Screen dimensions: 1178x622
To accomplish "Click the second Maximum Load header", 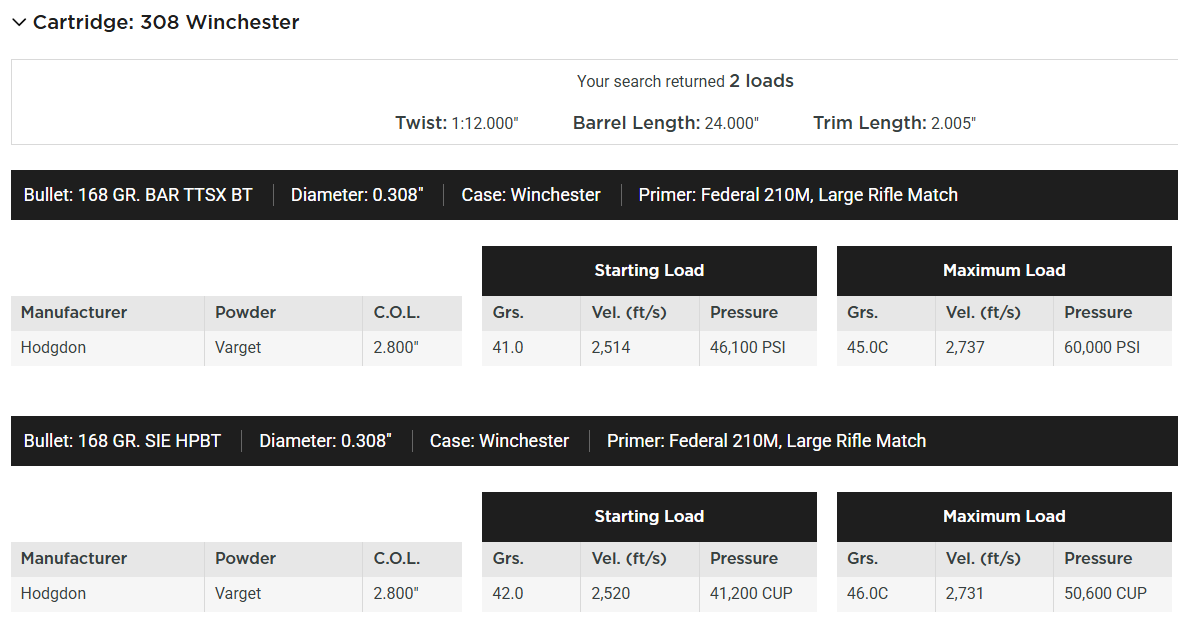I will 1004,516.
